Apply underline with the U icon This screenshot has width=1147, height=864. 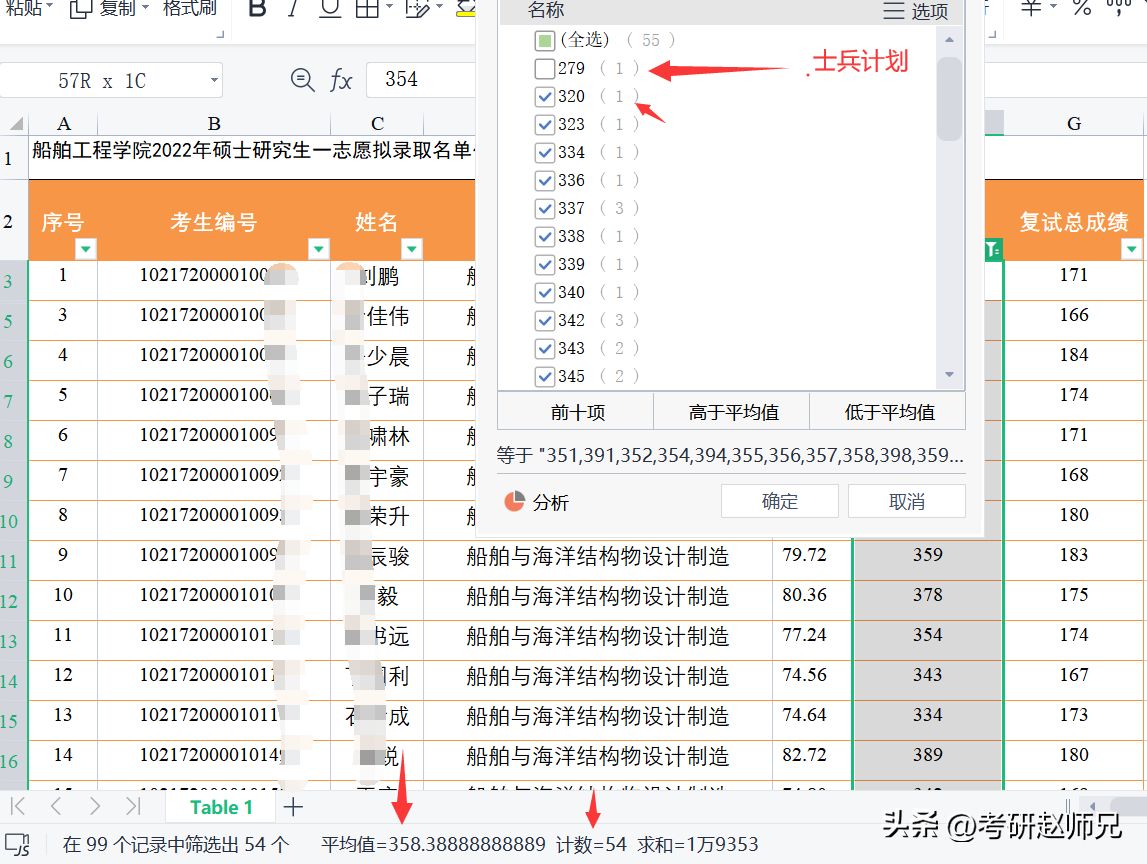point(330,8)
